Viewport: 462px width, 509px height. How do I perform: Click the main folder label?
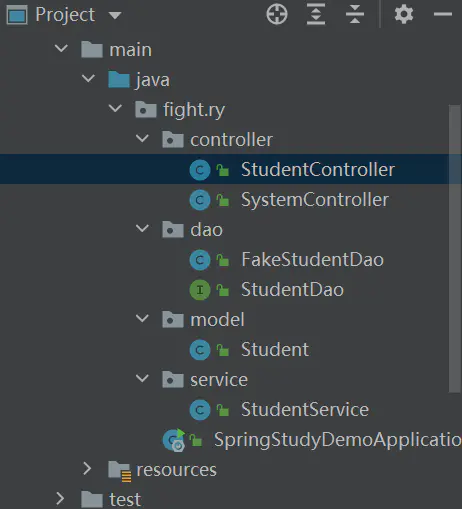click(131, 50)
